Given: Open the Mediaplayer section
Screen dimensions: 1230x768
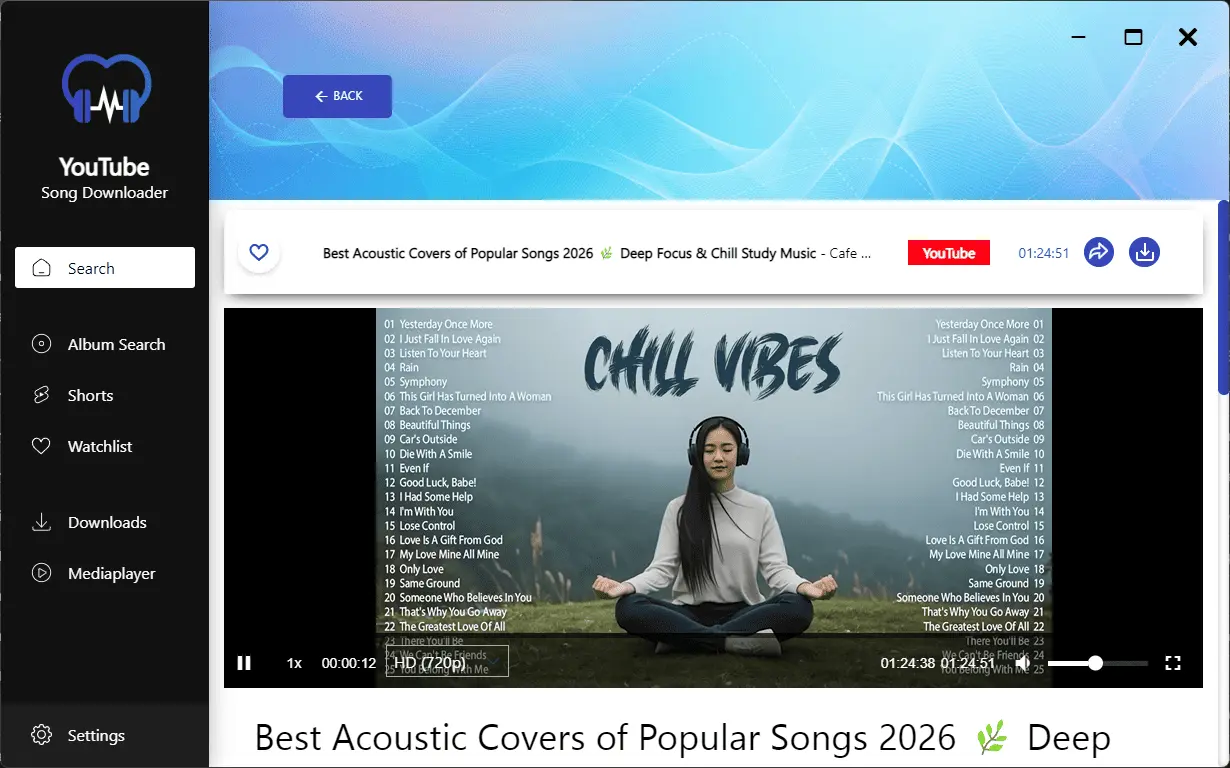Looking at the screenshot, I should [105, 573].
